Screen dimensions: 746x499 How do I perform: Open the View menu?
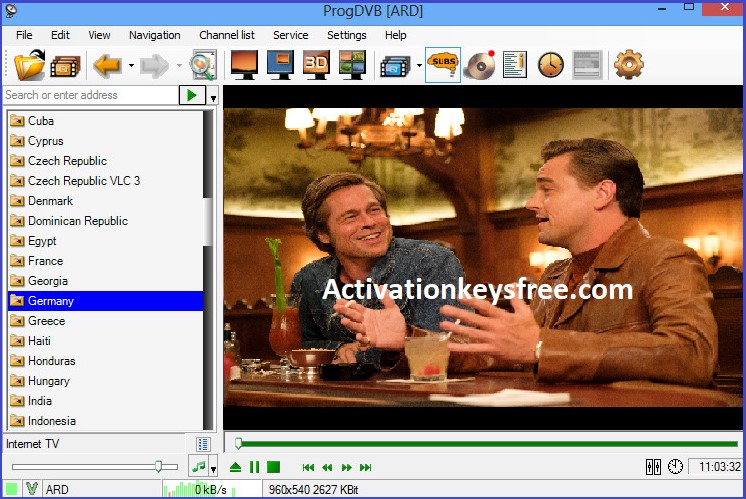pos(99,35)
